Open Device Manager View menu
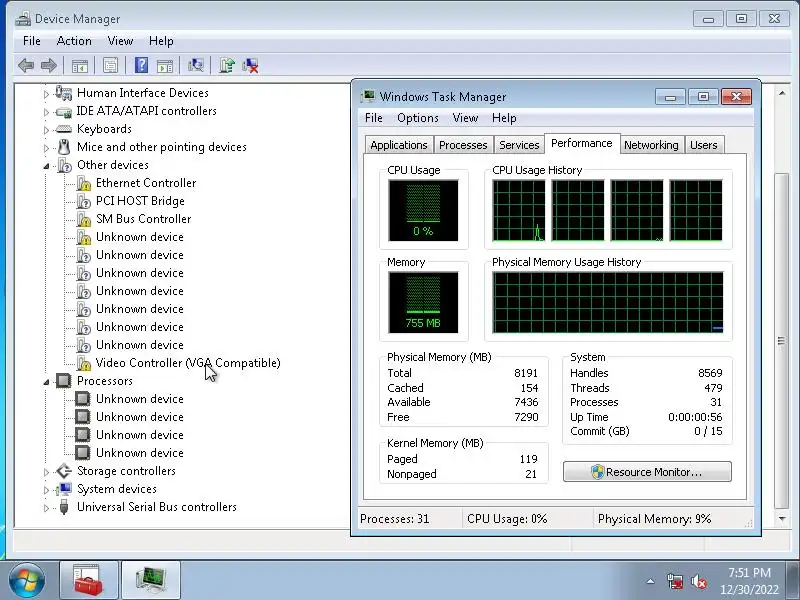This screenshot has height=600, width=800. pyautogui.click(x=120, y=41)
